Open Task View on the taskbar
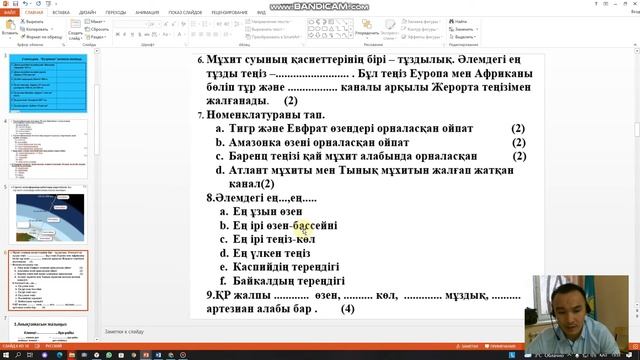 click(30, 355)
